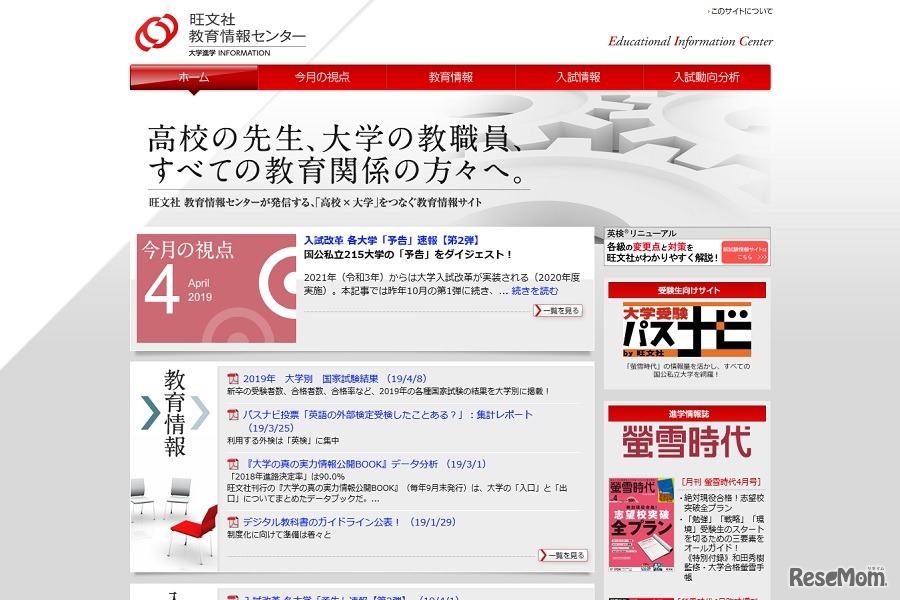Switch to the 入試情報 tab
This screenshot has width=900, height=600.
(577, 75)
